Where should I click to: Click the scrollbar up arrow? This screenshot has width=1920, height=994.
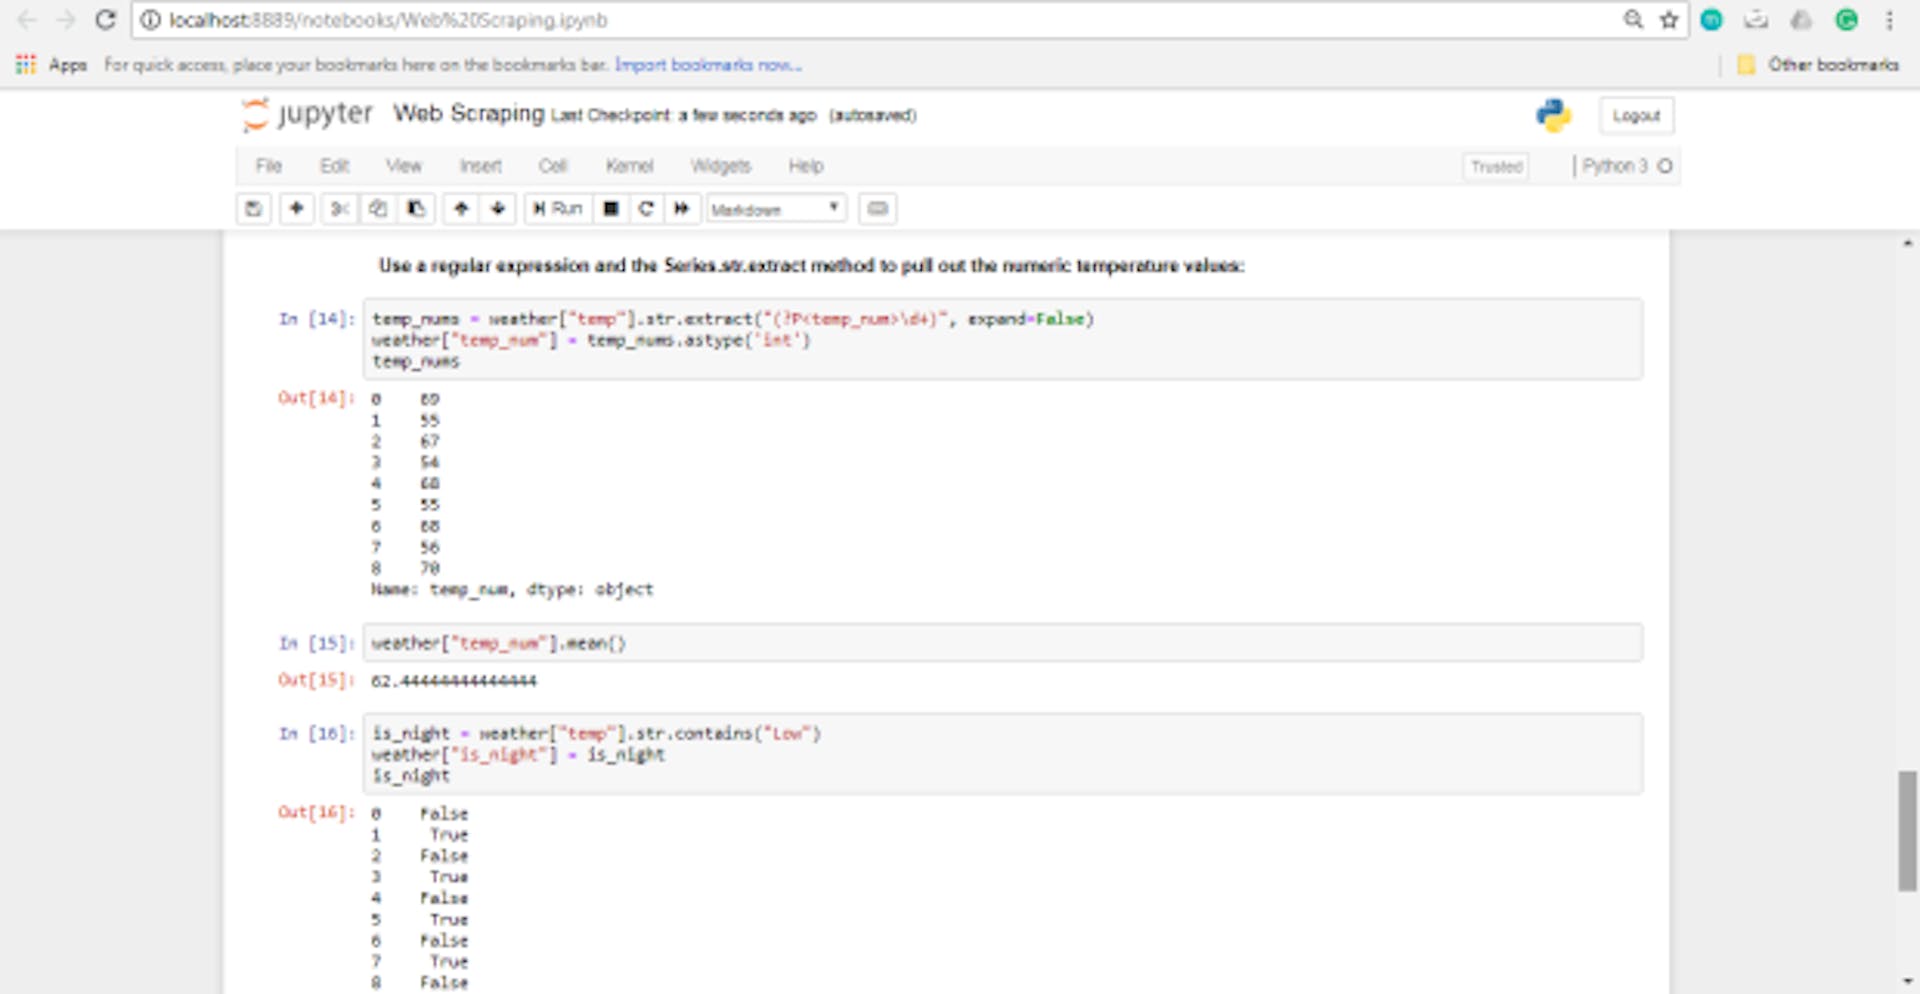coord(1908,243)
